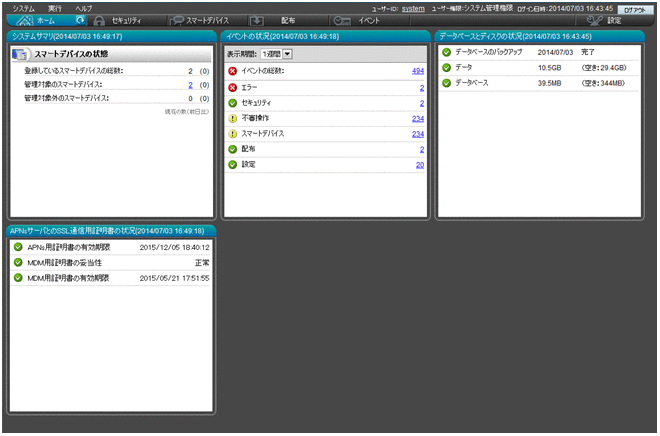Click backup date 2014/07/03 value
660x436 pixels.
point(555,52)
